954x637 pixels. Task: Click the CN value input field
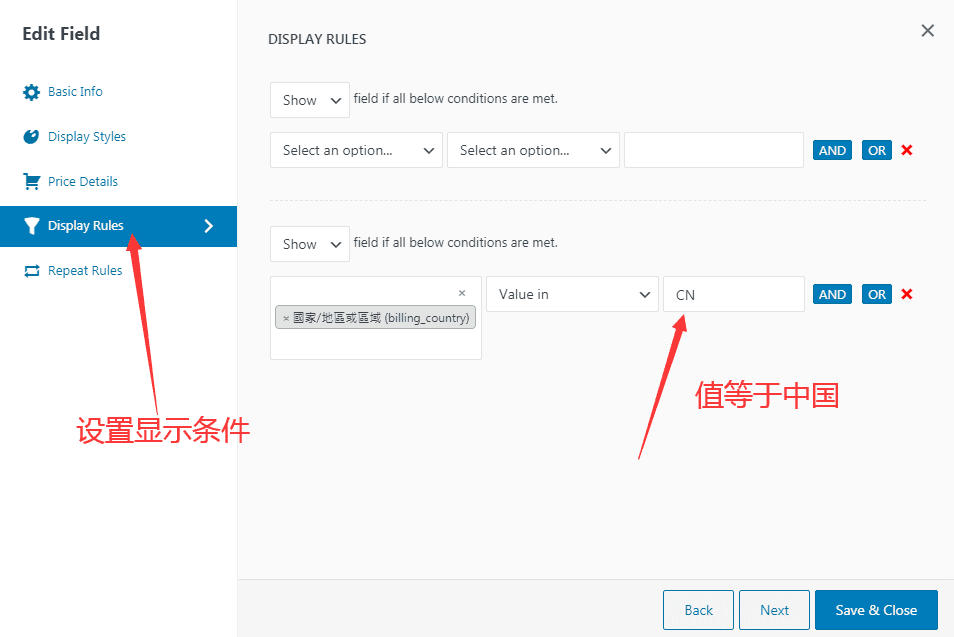coord(733,293)
